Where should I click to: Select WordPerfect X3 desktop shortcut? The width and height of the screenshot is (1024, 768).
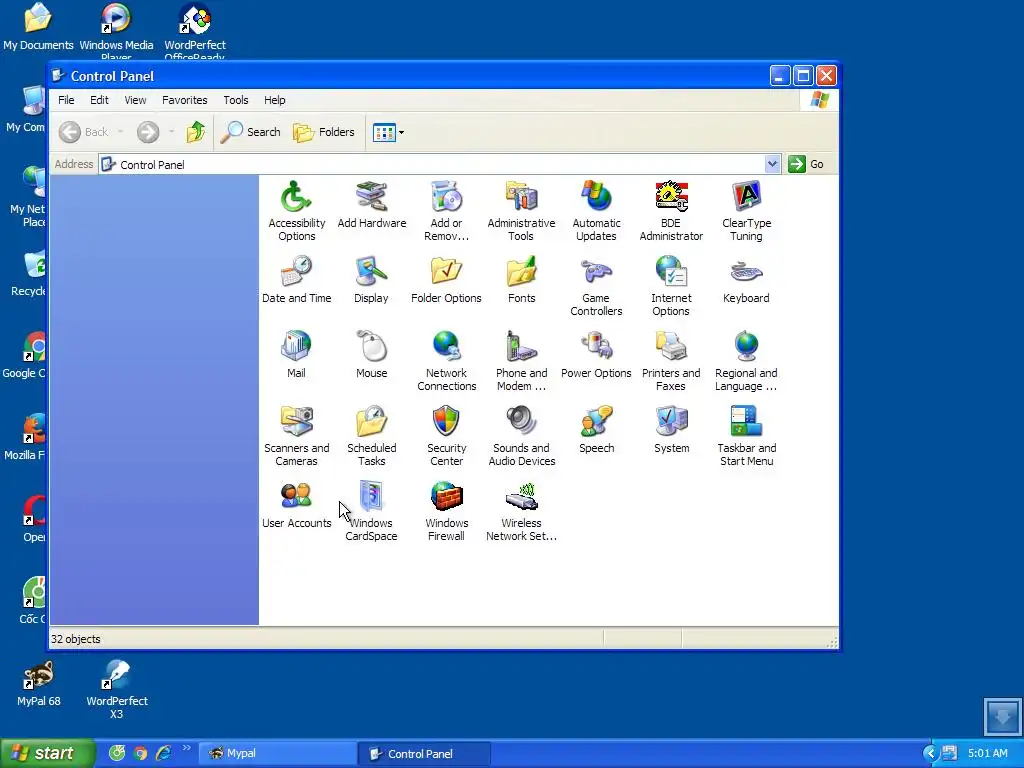(117, 690)
